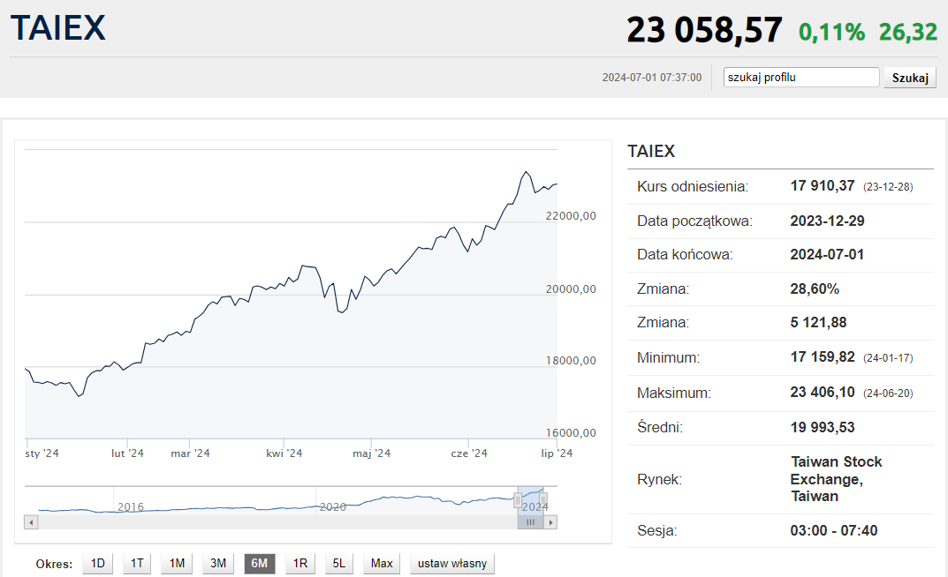948x577 pixels.
Task: Click the lut '24 x-axis label
Action: (128, 453)
